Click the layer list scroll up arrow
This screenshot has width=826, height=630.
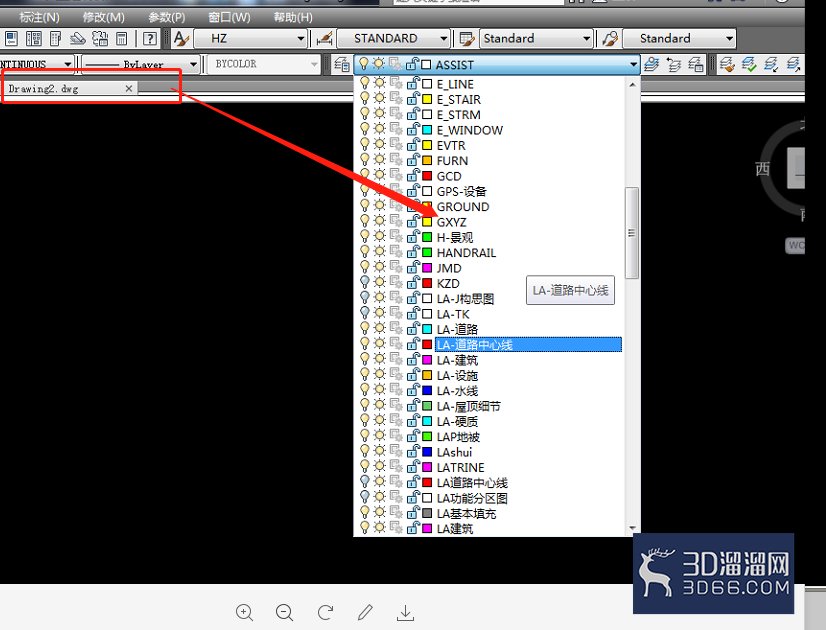click(x=633, y=84)
